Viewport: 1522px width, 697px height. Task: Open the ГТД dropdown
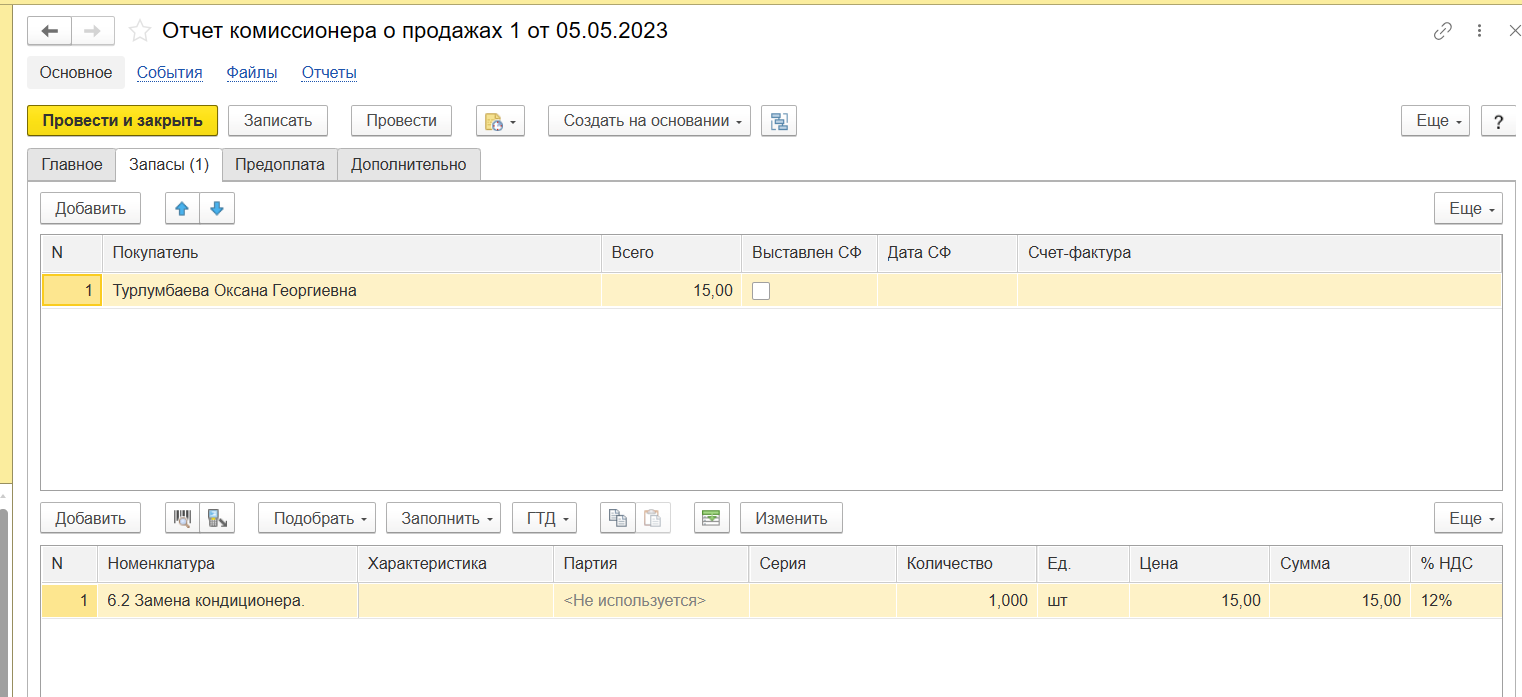pyautogui.click(x=544, y=518)
